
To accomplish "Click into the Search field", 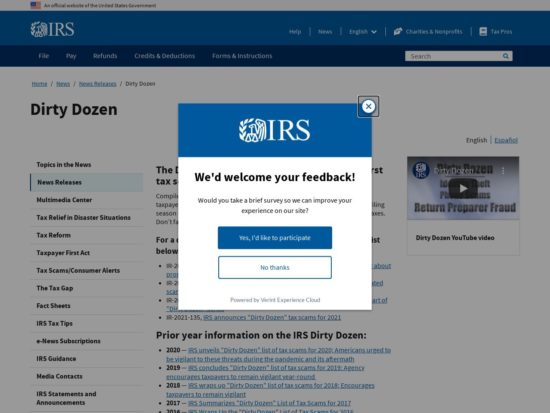I will coord(452,56).
